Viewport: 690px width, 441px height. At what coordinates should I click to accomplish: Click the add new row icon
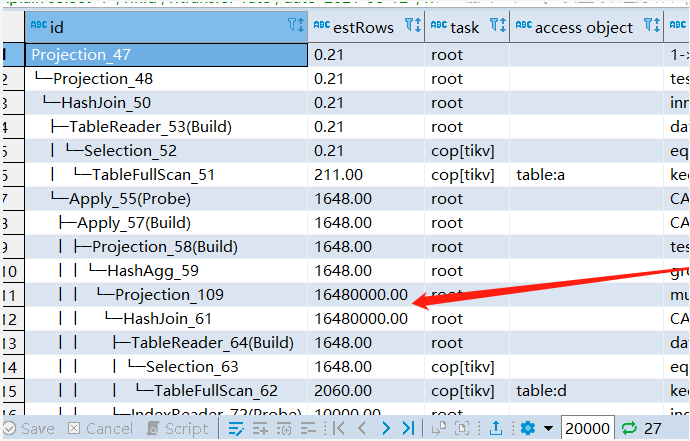[x=260, y=428]
